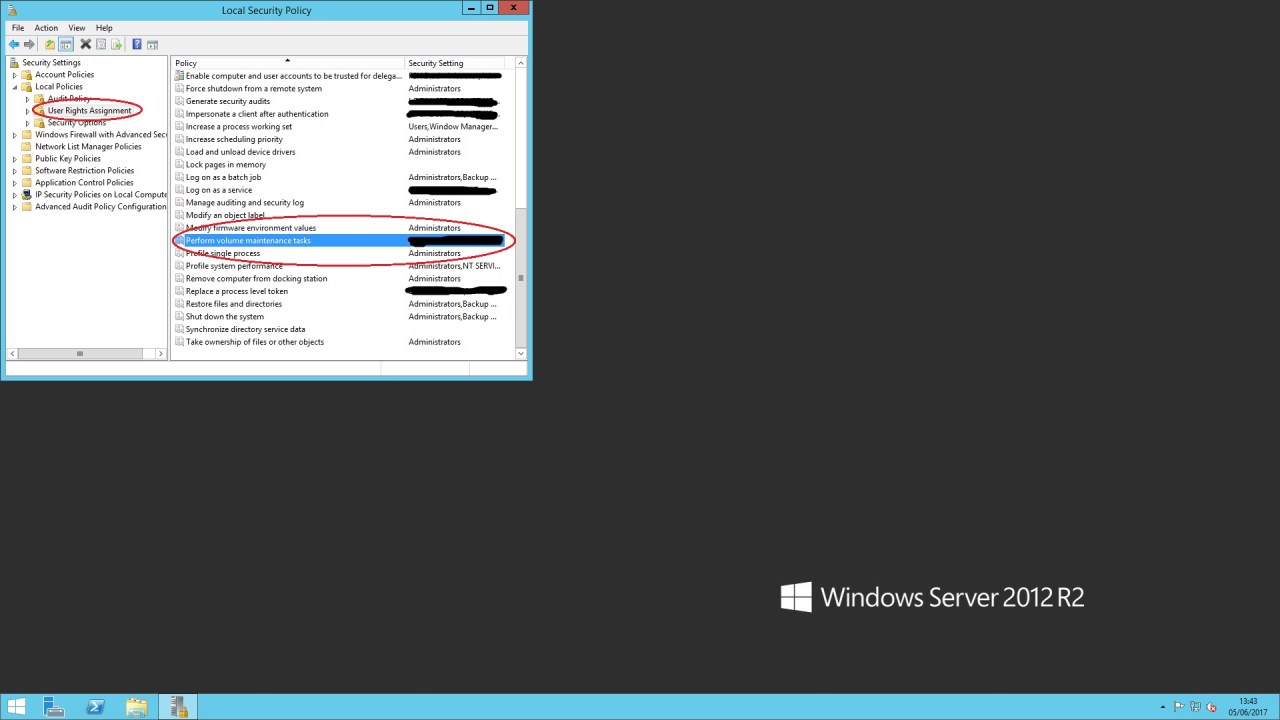Expand the Advanced Audit Policy Configuration node

pos(15,207)
